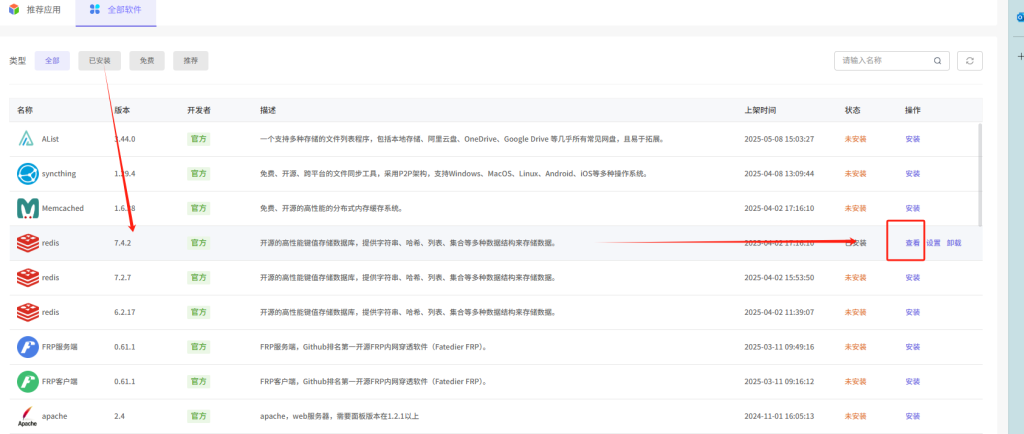Click the syncthing app icon

tap(27, 174)
